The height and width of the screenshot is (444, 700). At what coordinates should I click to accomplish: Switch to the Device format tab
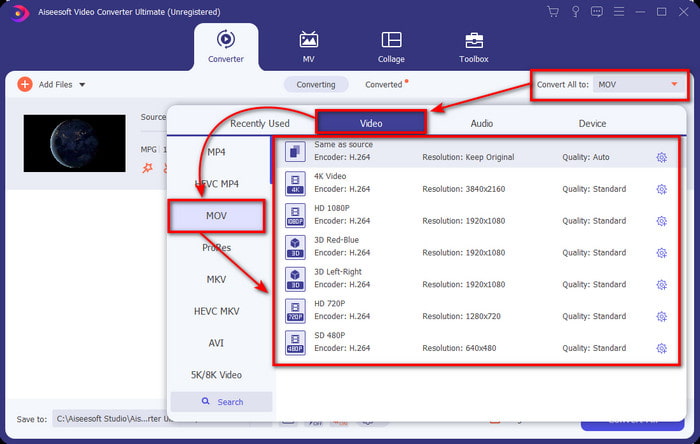pos(592,124)
